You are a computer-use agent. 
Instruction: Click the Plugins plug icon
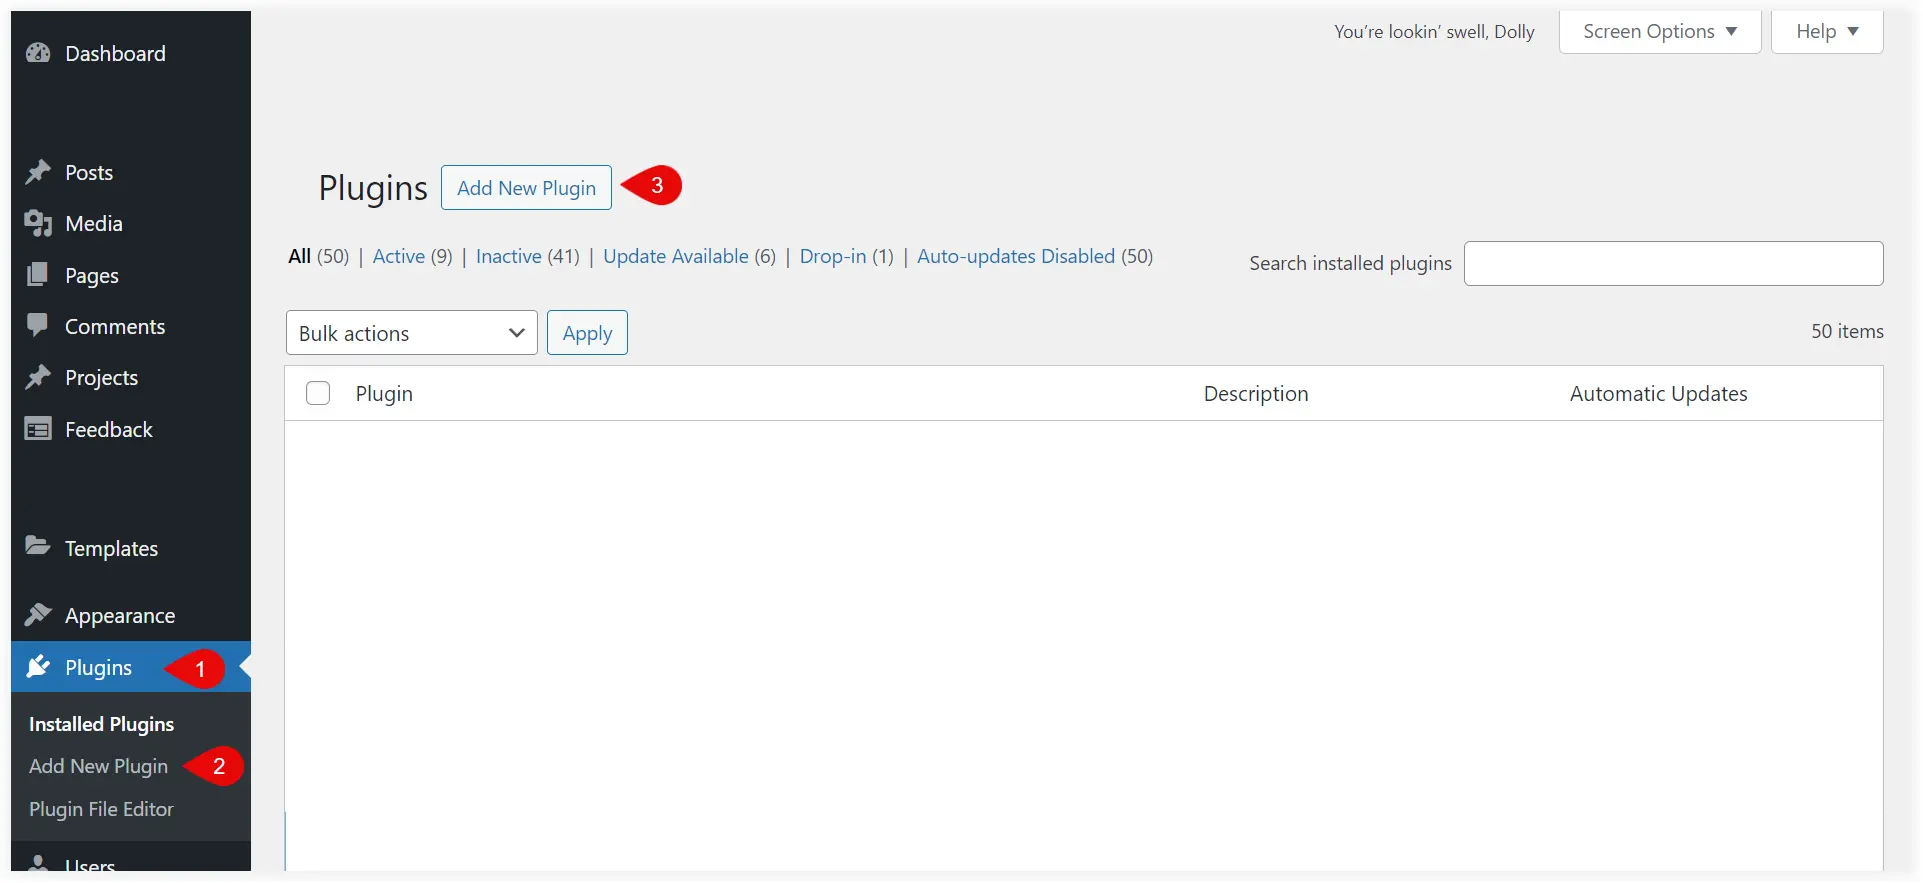pyautogui.click(x=38, y=666)
